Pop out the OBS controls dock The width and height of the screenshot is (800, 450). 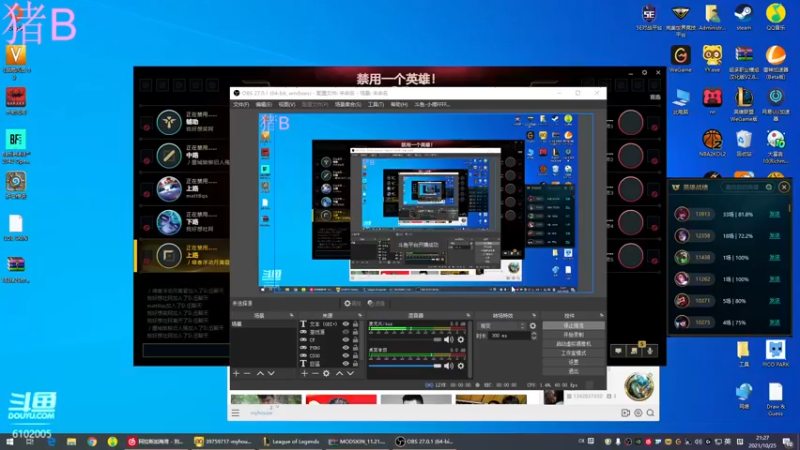click(x=602, y=315)
